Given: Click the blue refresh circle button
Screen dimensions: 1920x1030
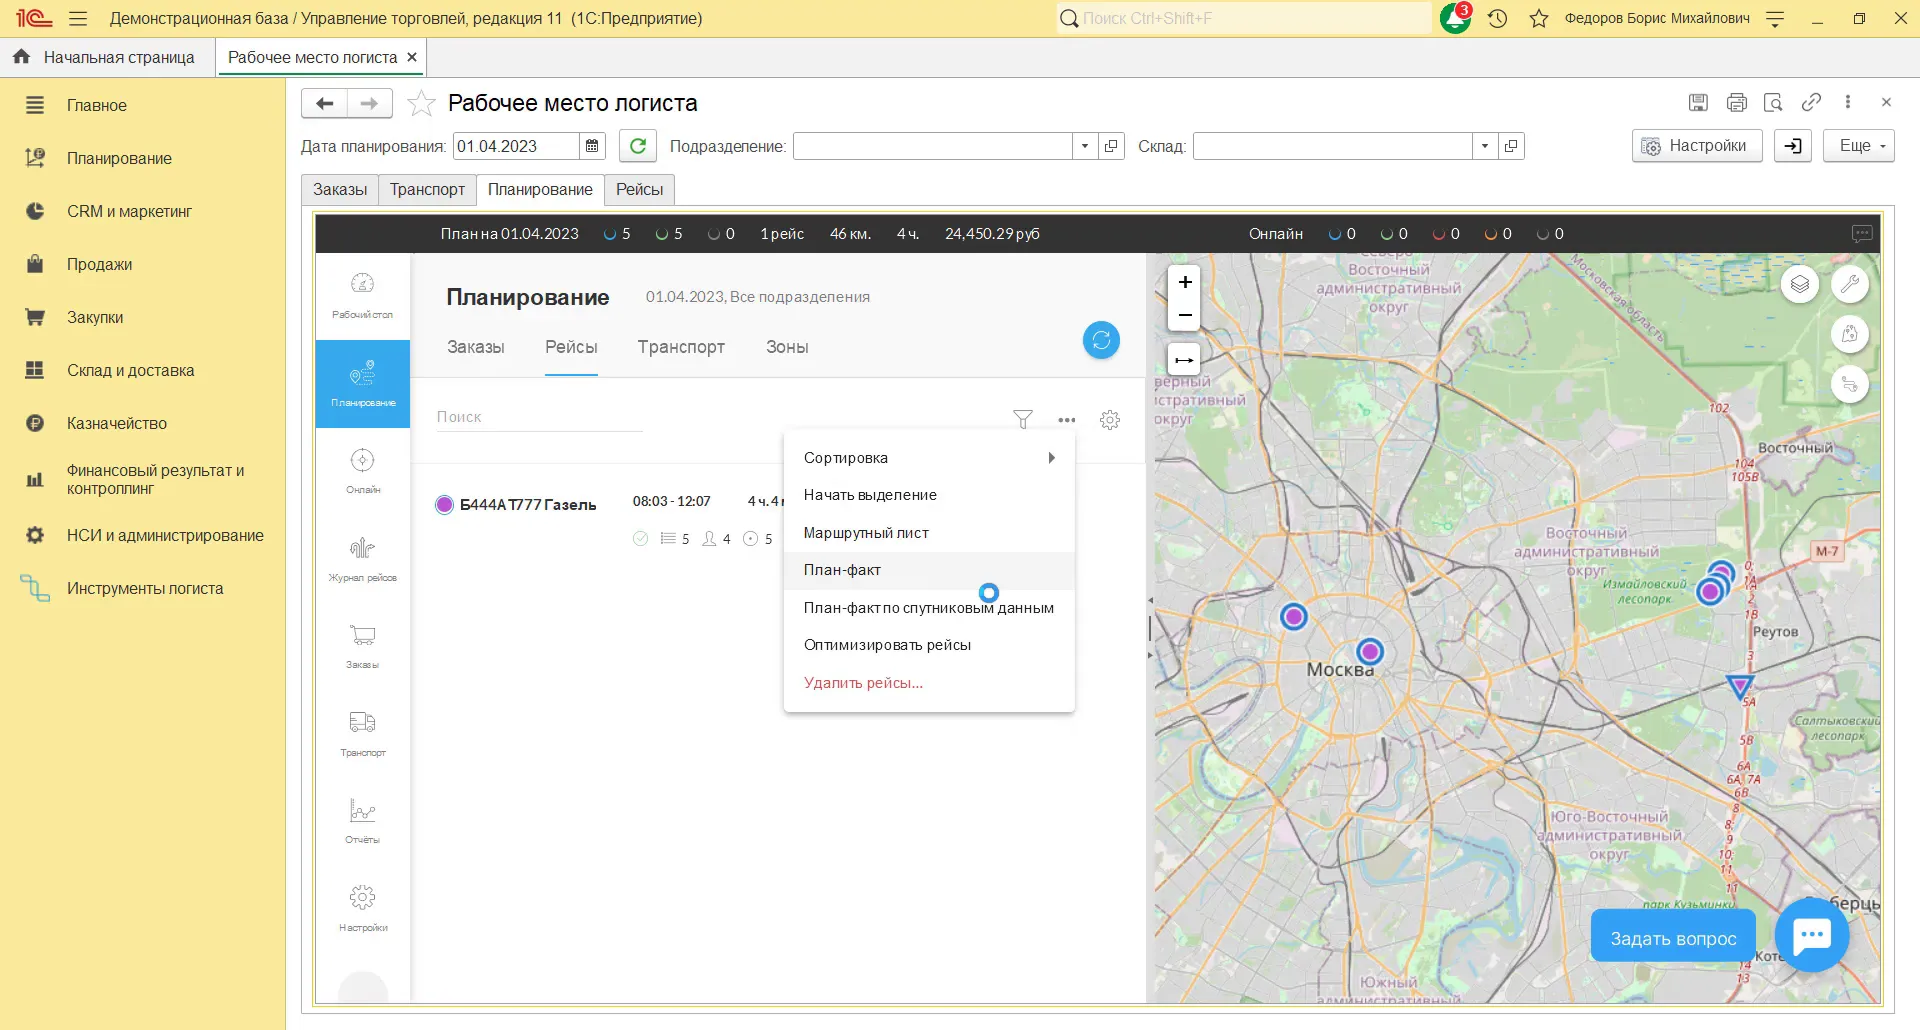Looking at the screenshot, I should tap(1101, 340).
